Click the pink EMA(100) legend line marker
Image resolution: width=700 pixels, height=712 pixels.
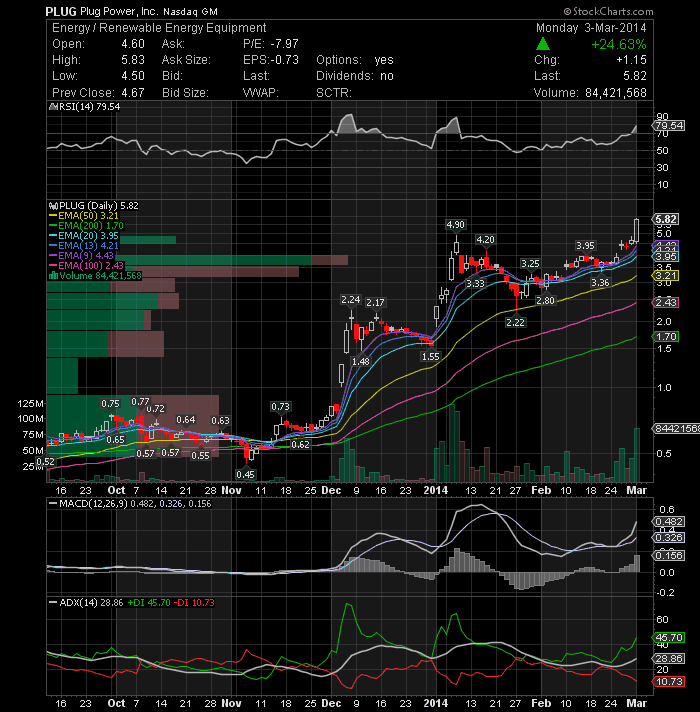coord(53,266)
